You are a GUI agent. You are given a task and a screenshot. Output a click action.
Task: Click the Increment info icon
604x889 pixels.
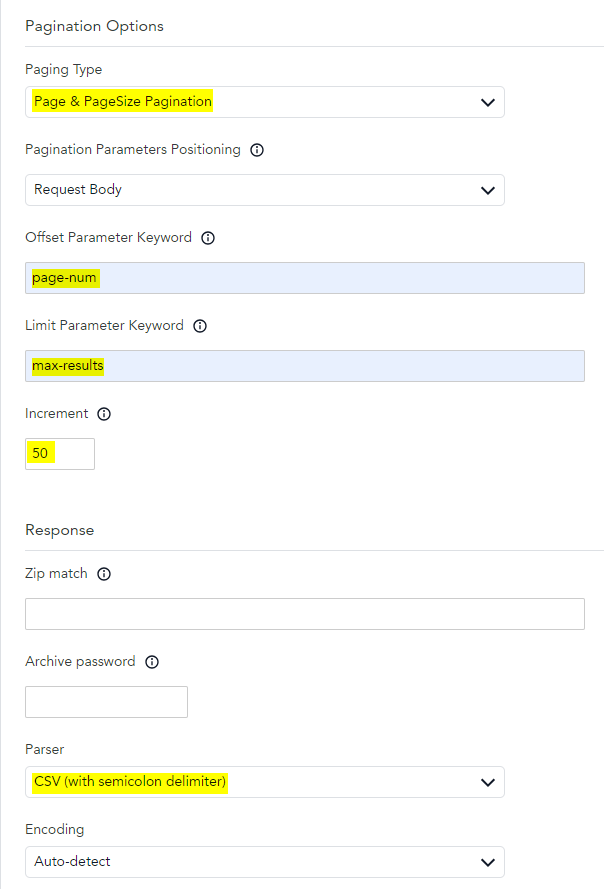(105, 414)
